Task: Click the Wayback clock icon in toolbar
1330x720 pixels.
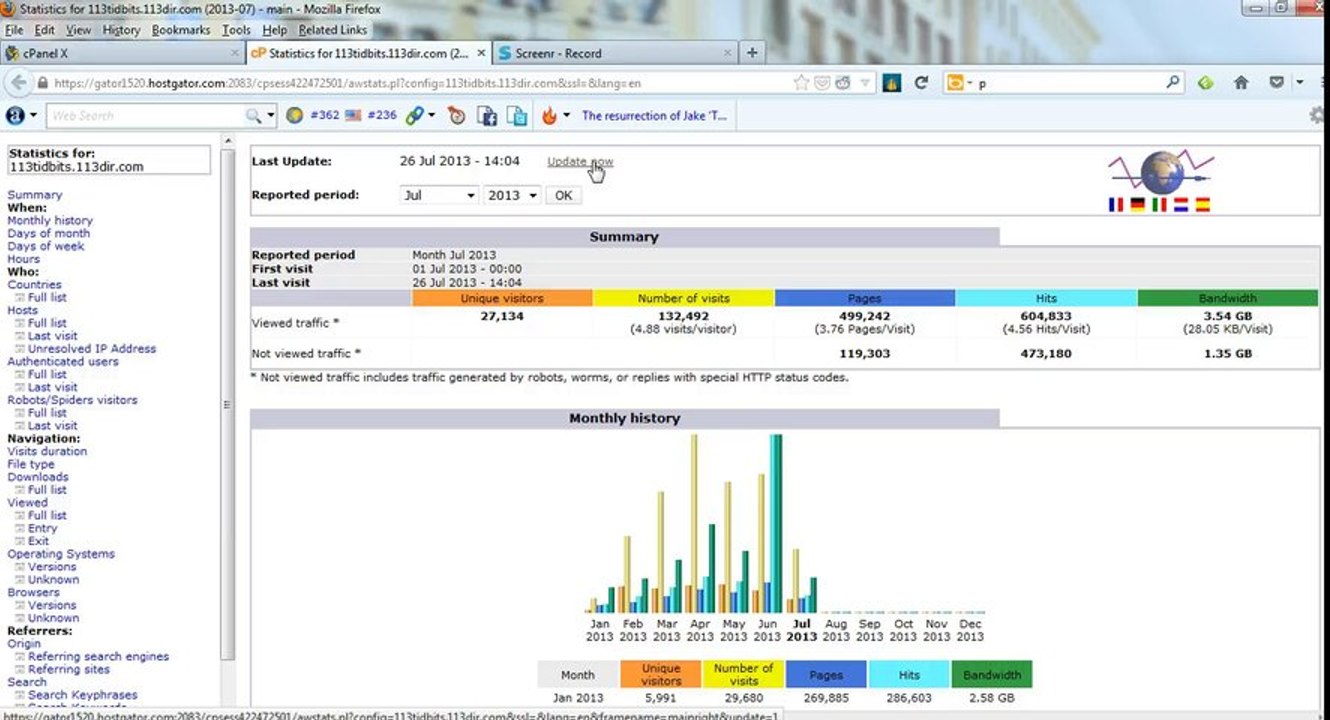Action: click(457, 115)
